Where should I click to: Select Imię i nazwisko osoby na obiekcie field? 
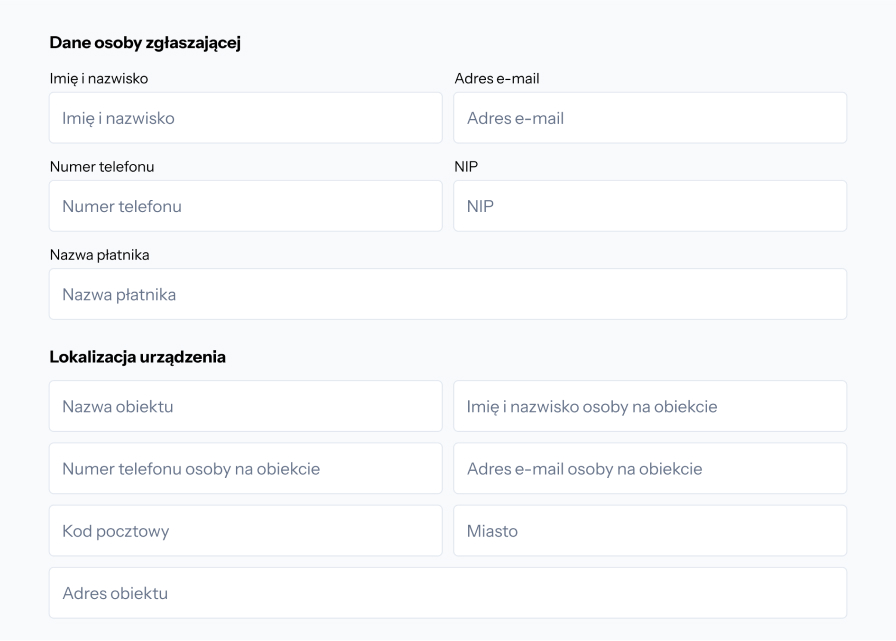click(x=650, y=406)
